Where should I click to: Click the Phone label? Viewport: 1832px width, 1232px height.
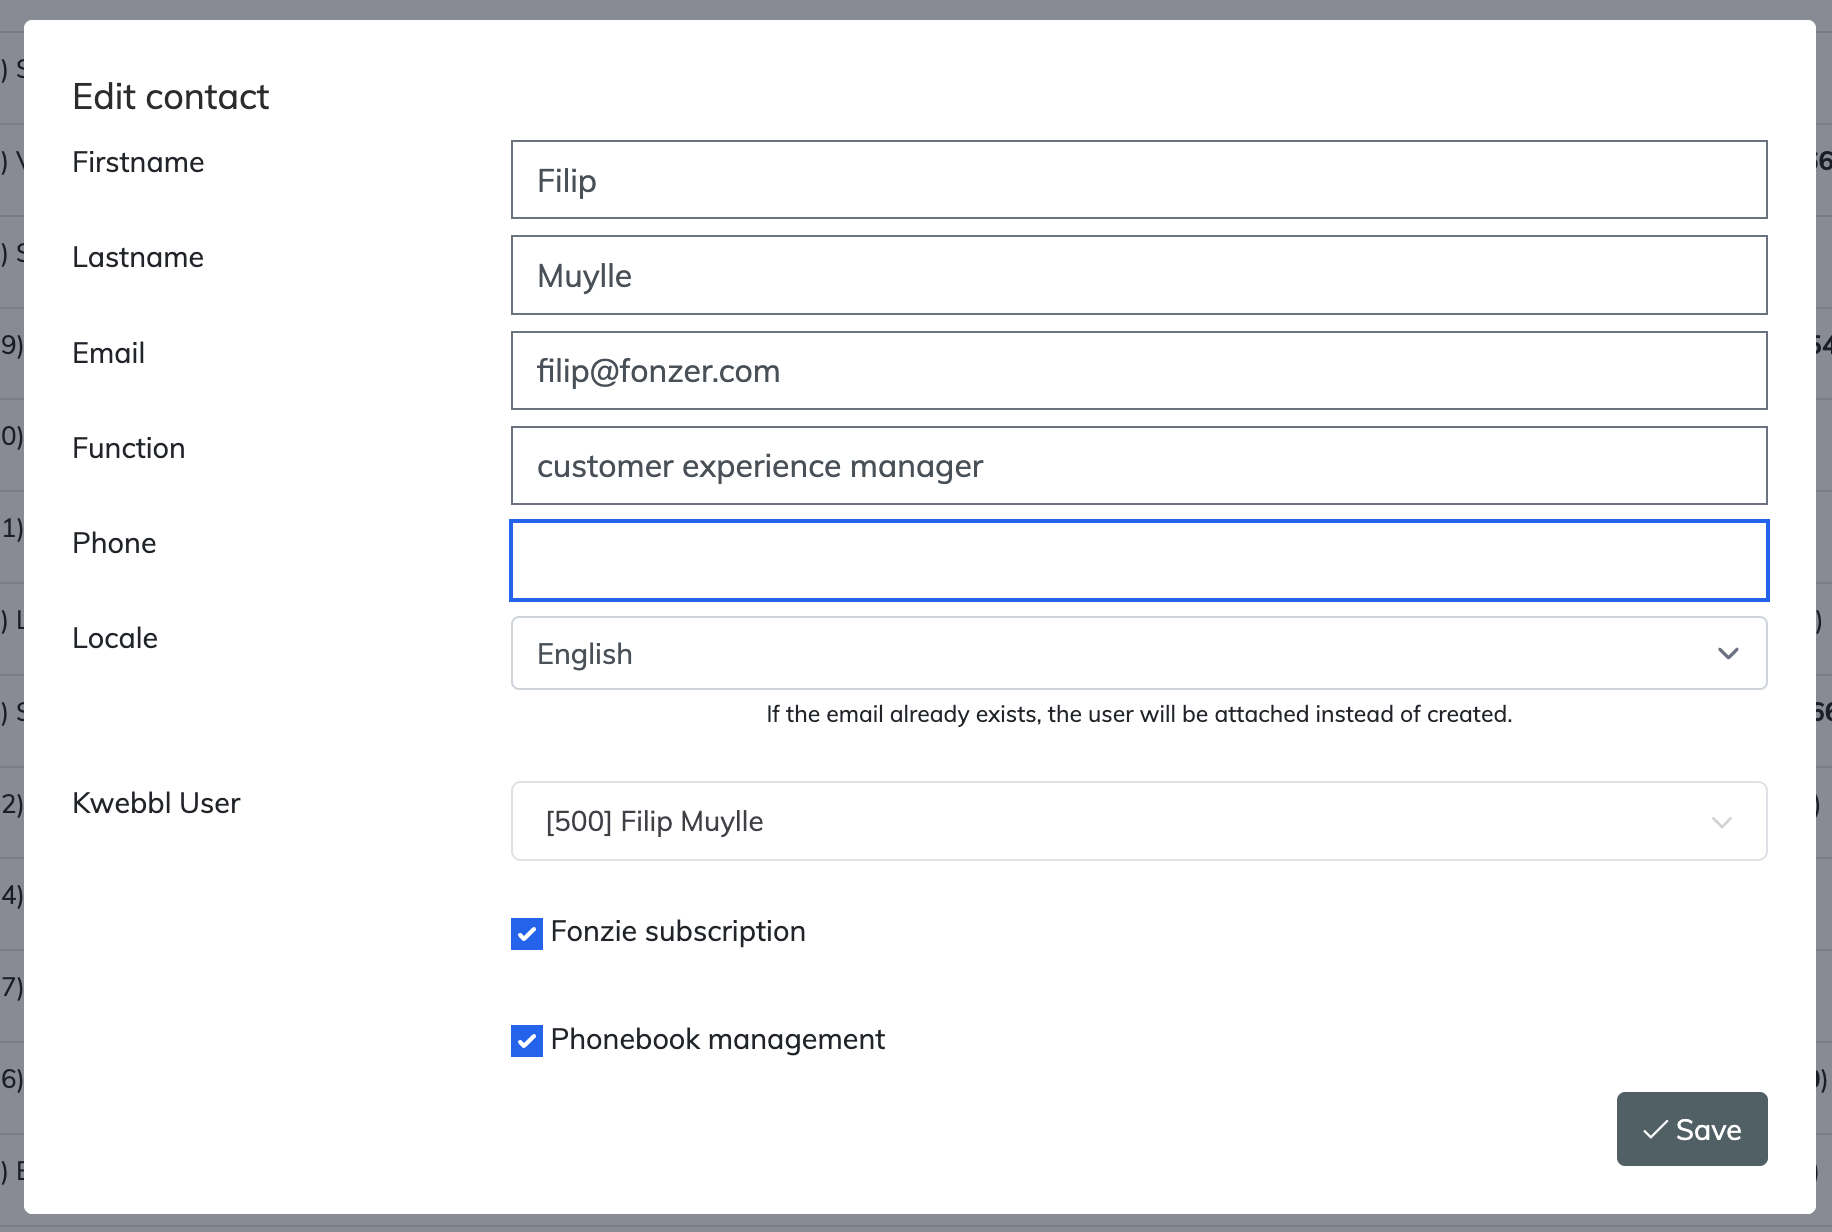click(114, 543)
